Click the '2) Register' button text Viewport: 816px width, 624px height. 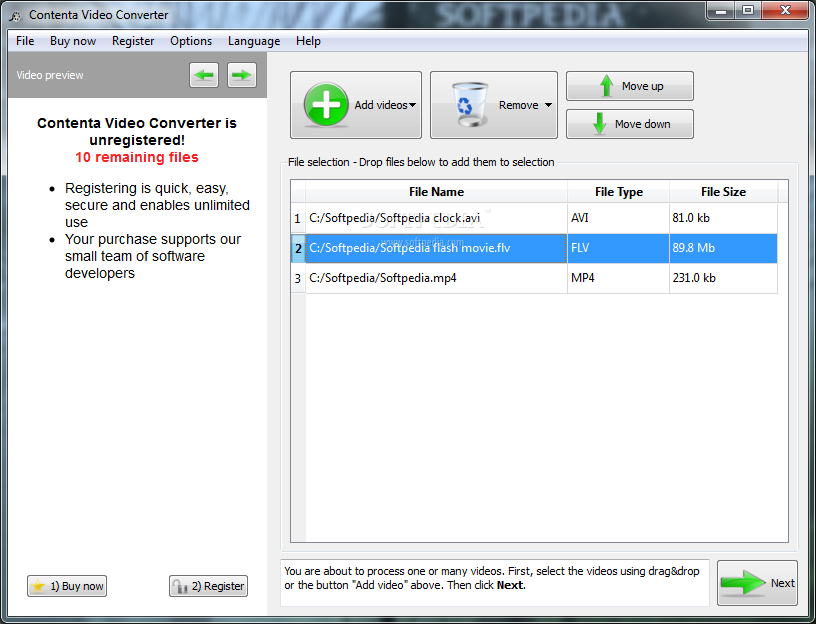pyautogui.click(x=218, y=587)
